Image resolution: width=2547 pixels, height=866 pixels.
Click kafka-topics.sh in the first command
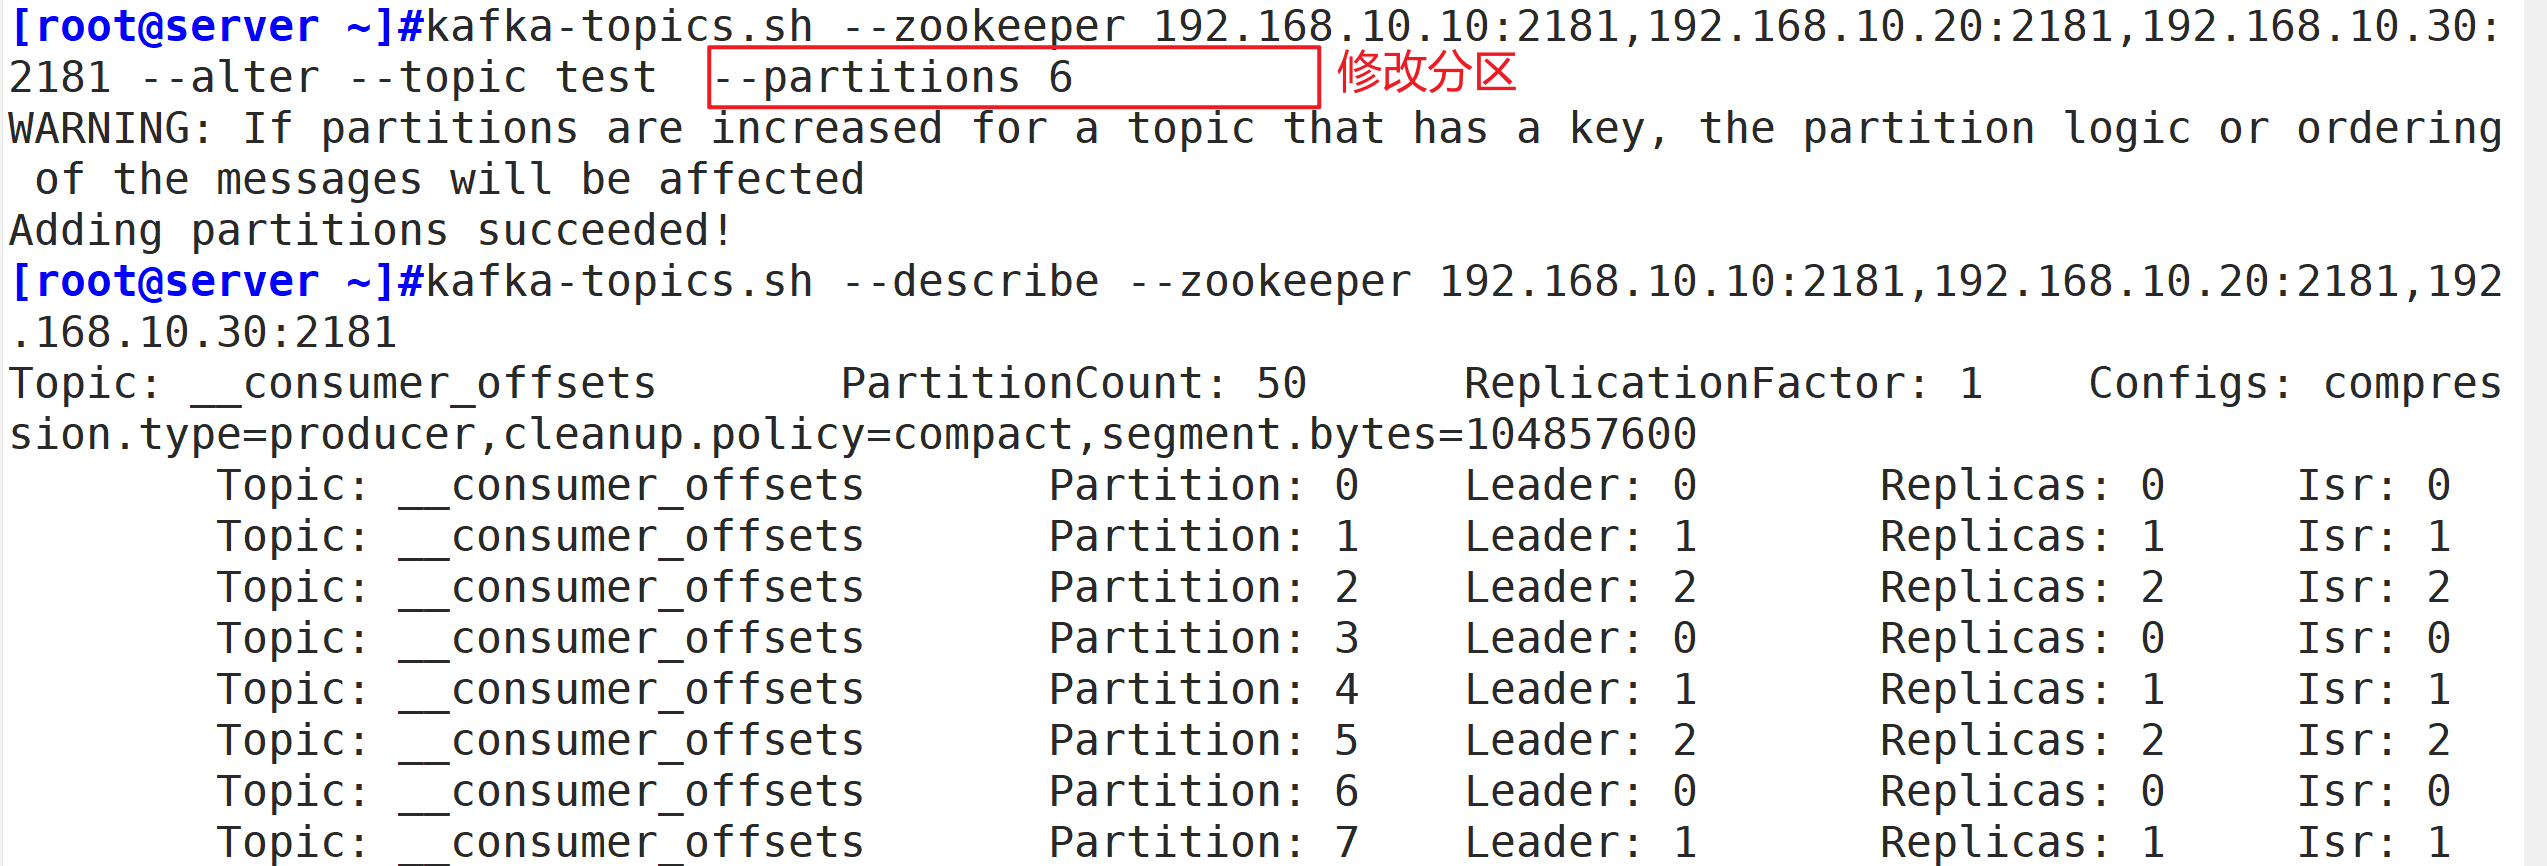(619, 27)
